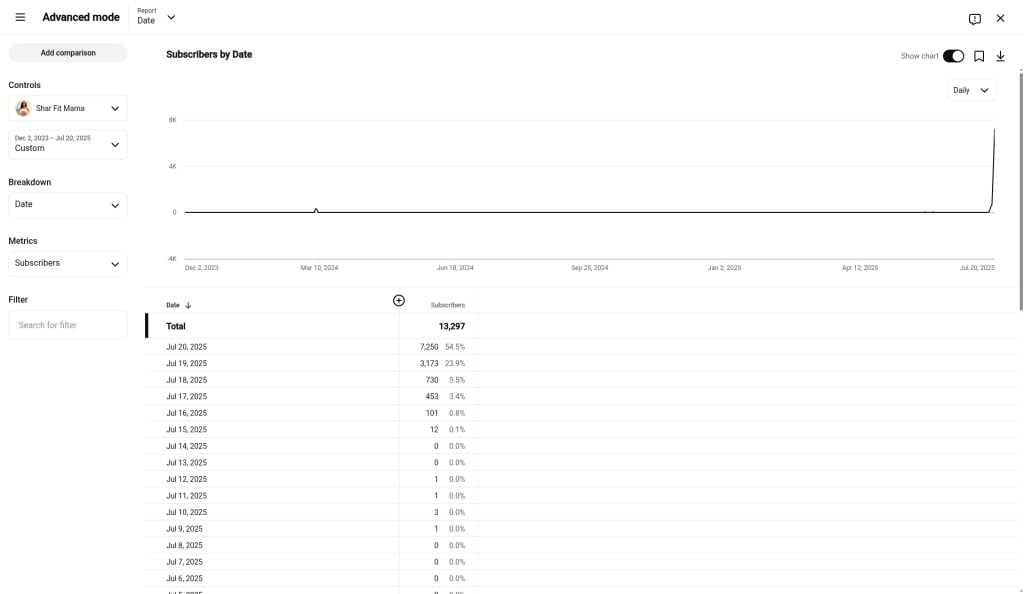Open the hamburger navigation menu
Screen dimensions: 1024x594
click(x=20, y=18)
